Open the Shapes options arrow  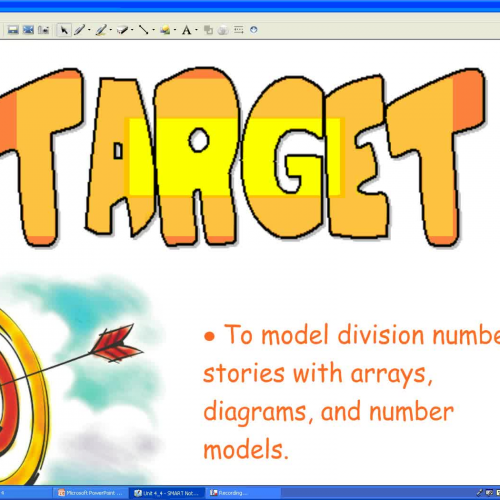[x=175, y=30]
